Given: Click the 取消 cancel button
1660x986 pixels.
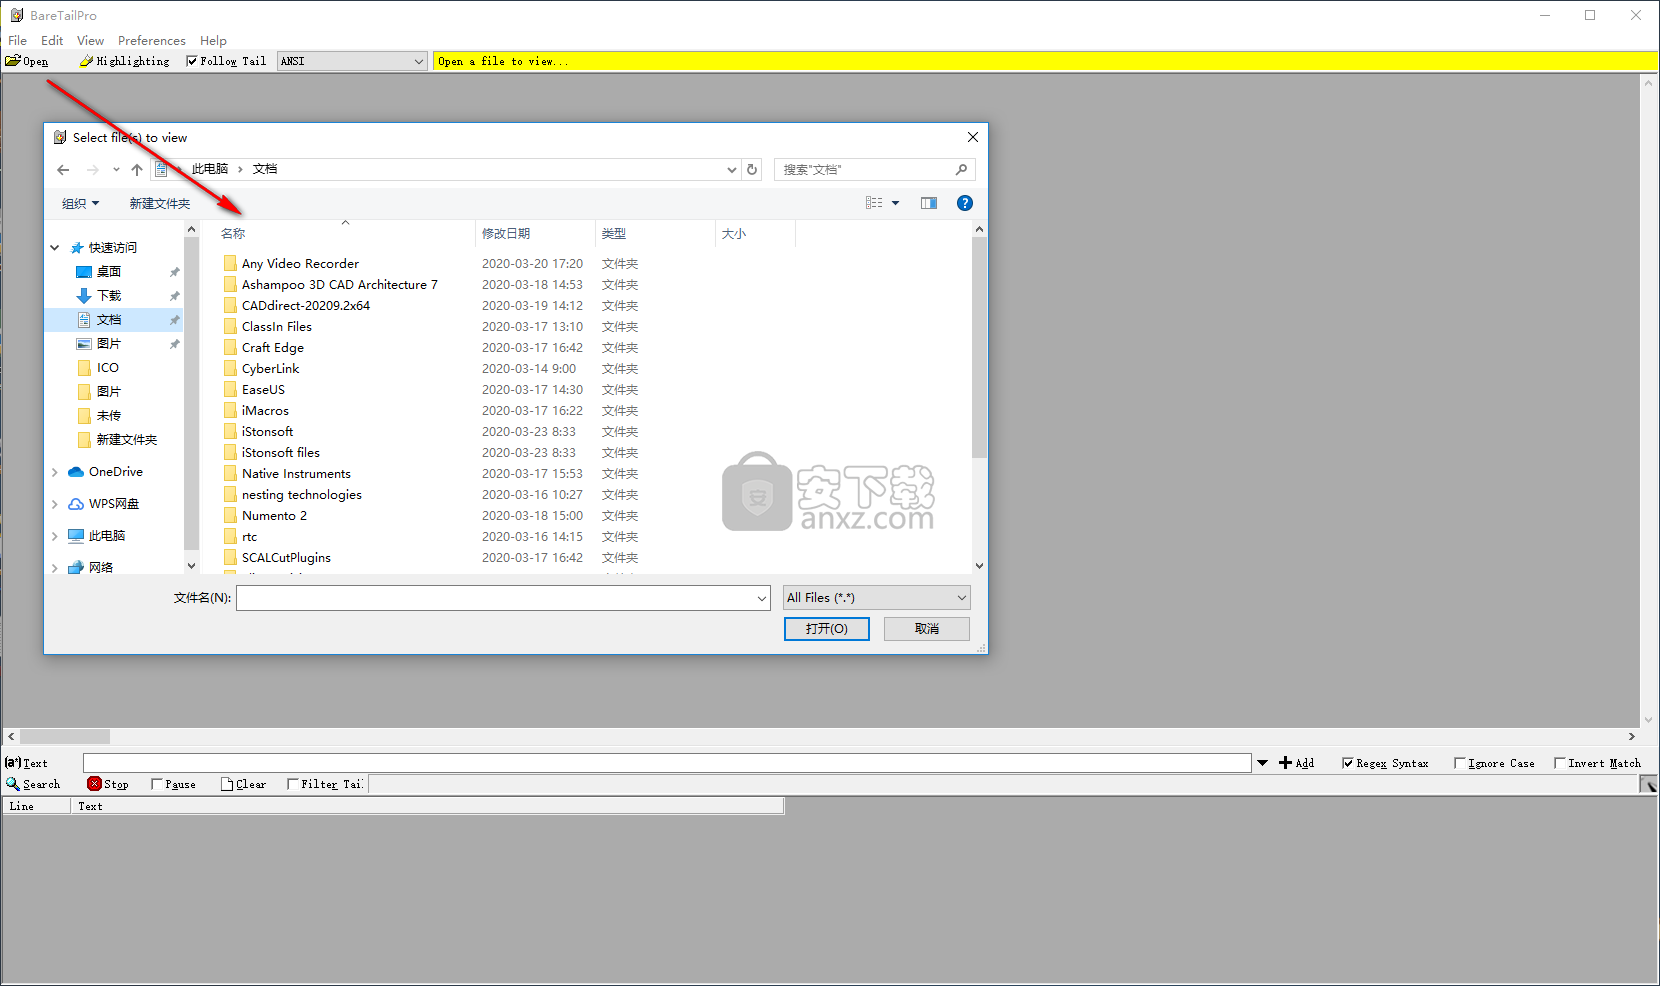Looking at the screenshot, I should click(927, 629).
